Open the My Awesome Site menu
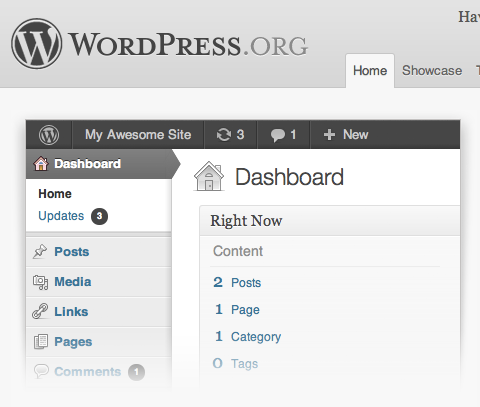The image size is (480, 407). click(x=138, y=135)
